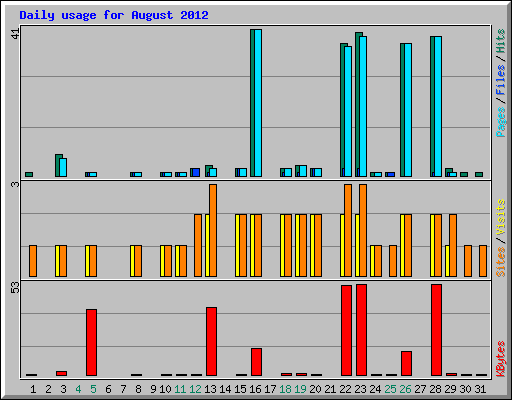
Task: Select the 'Hits' legend label
Action: coord(500,41)
